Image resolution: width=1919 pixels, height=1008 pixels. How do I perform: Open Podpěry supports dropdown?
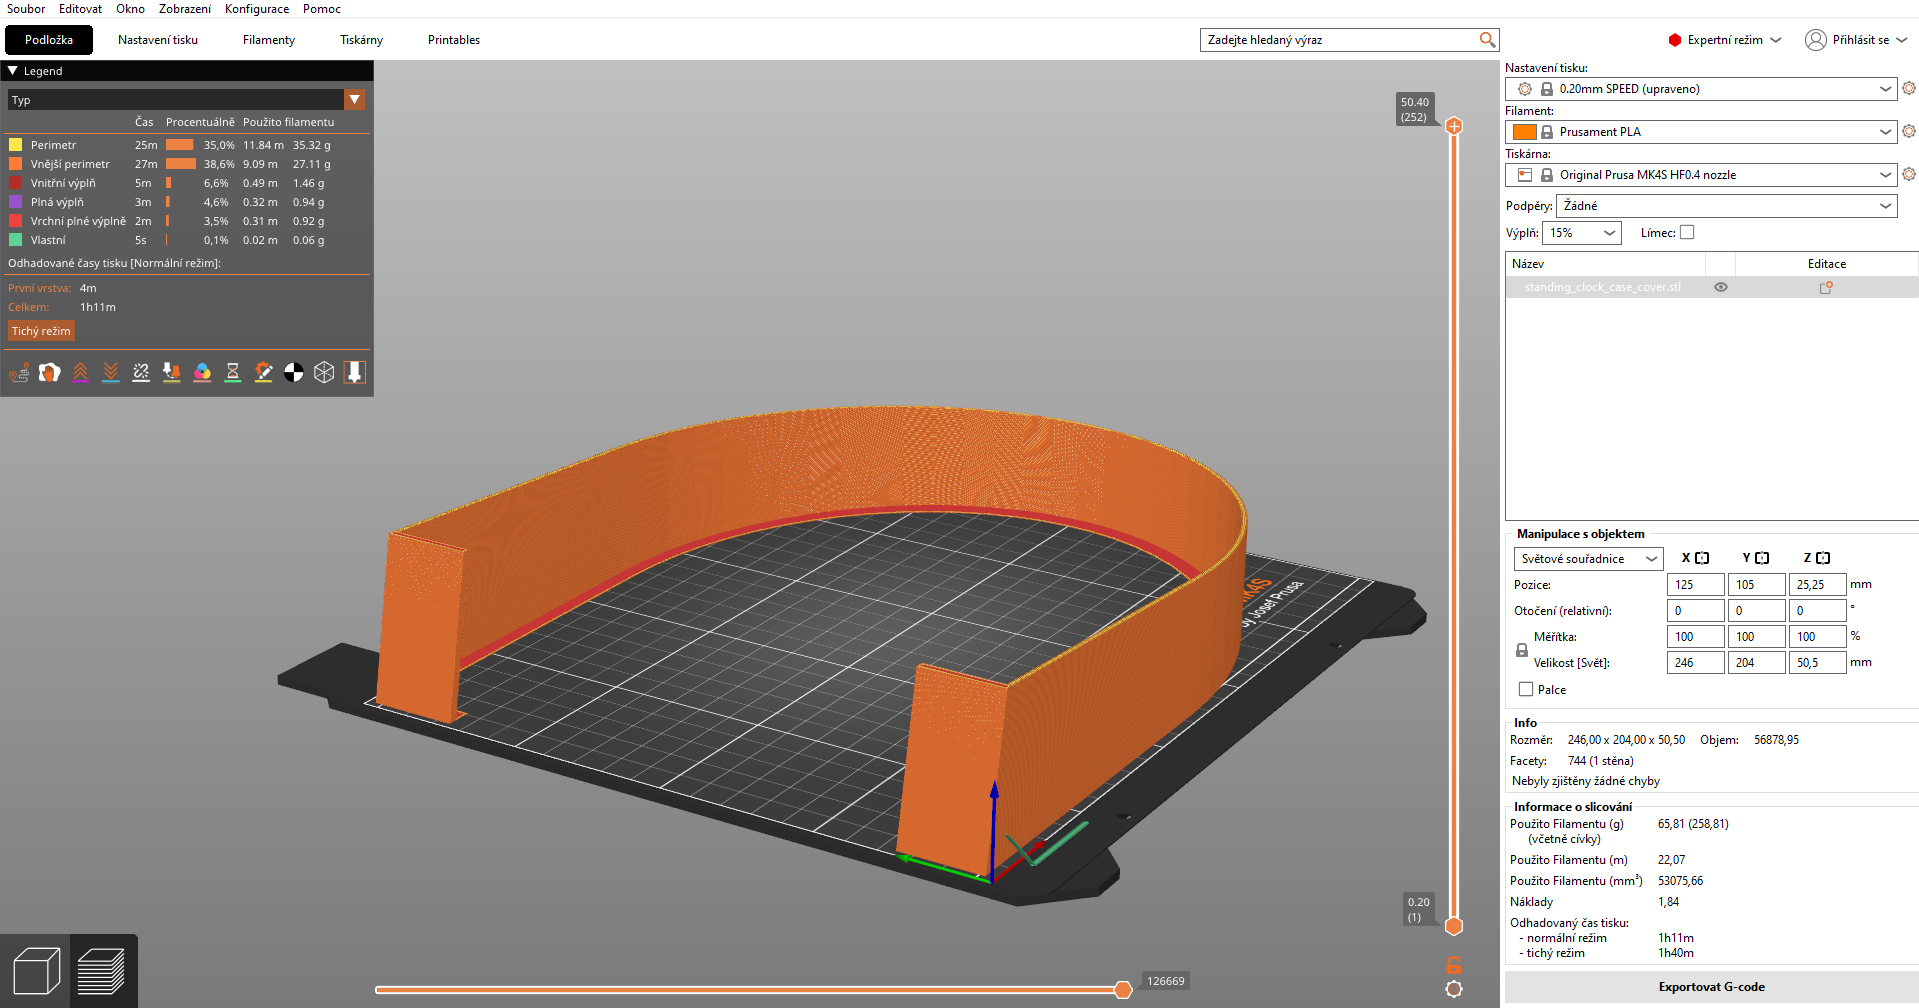point(1726,206)
